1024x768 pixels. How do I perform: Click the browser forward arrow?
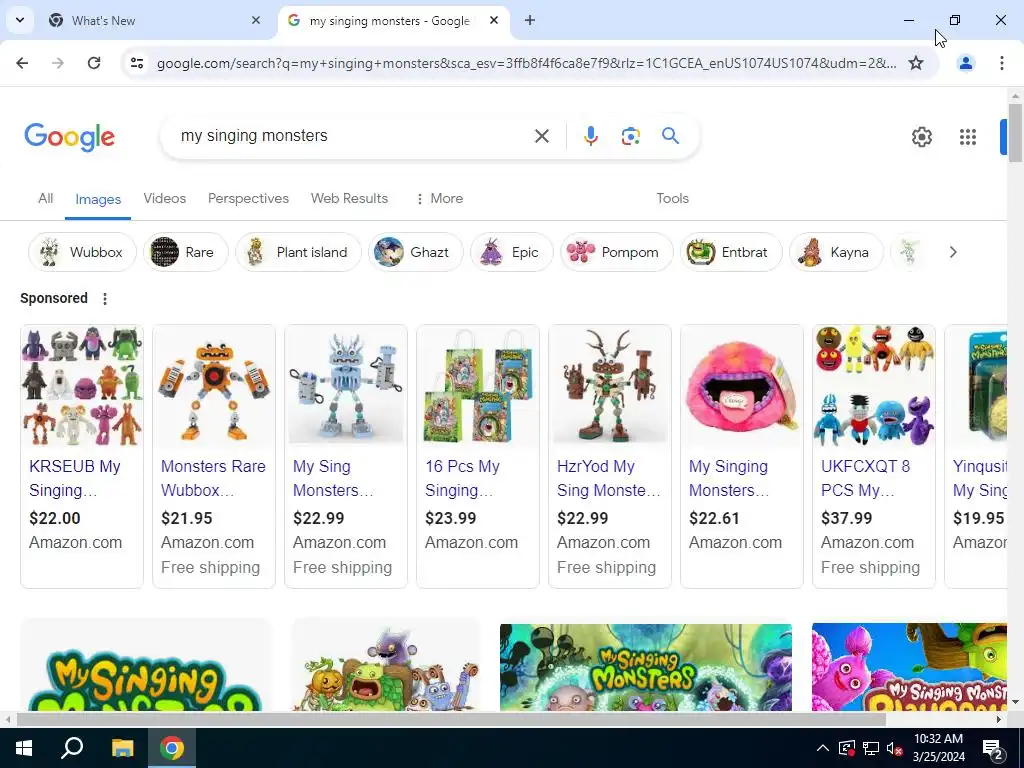58,63
